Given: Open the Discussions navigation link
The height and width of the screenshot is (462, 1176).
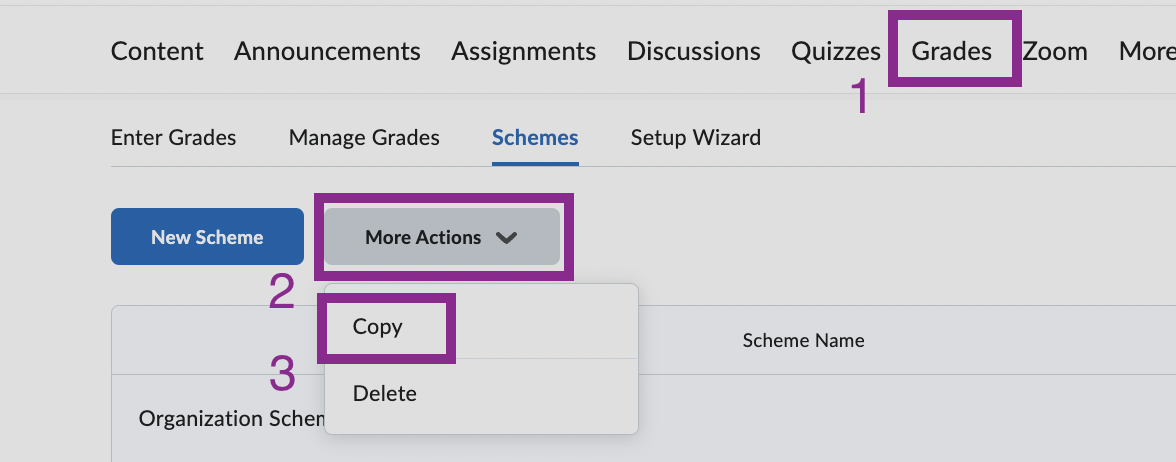Looking at the screenshot, I should 694,51.
